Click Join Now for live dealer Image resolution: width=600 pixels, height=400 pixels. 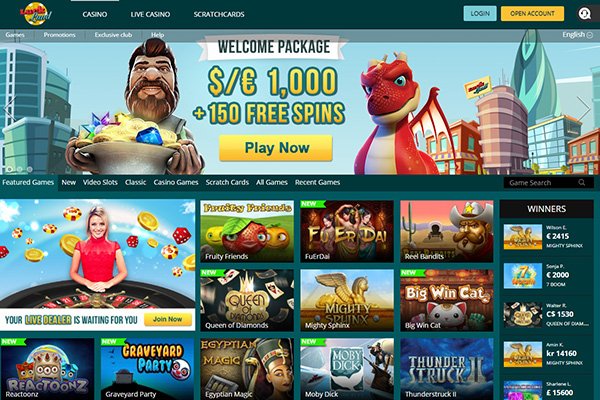point(168,319)
